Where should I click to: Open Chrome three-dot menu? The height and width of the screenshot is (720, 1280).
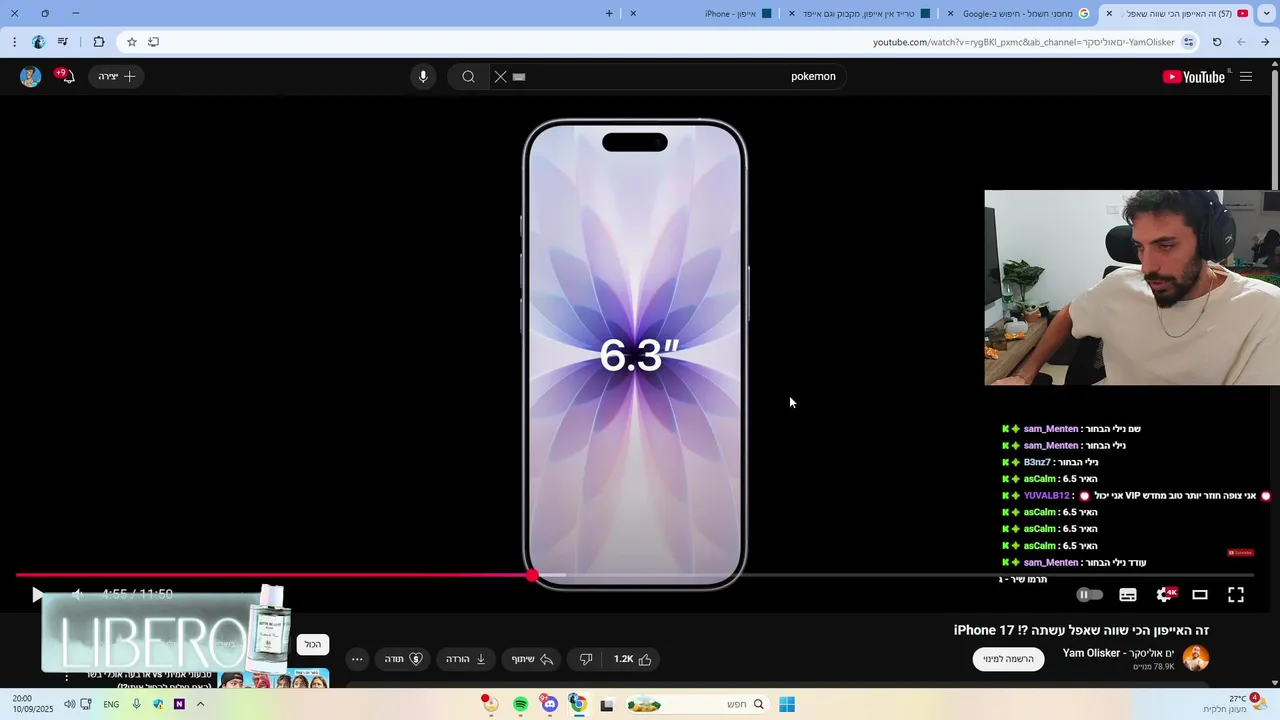14,42
